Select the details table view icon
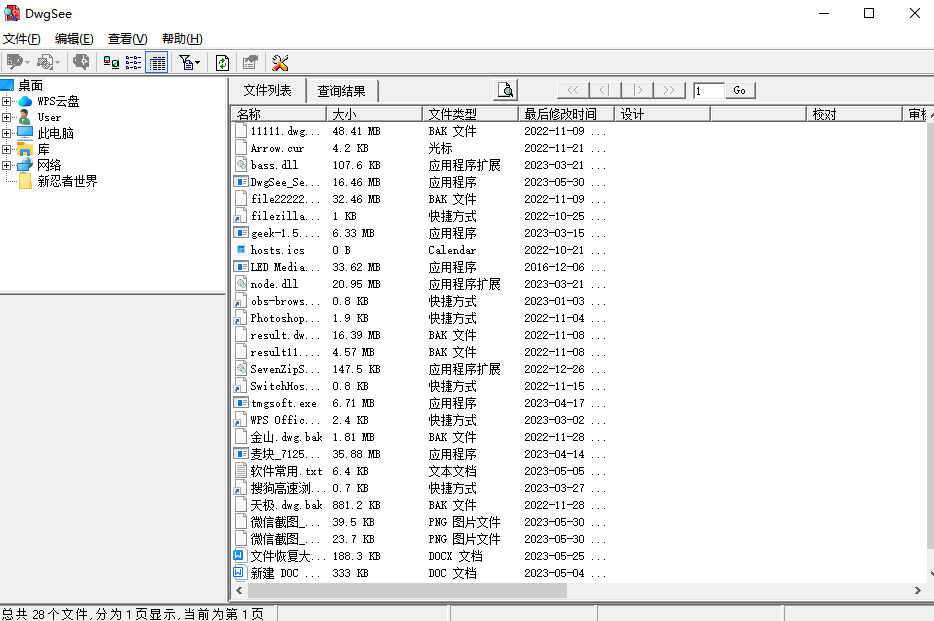Viewport: 934px width, 621px height. pos(157,63)
